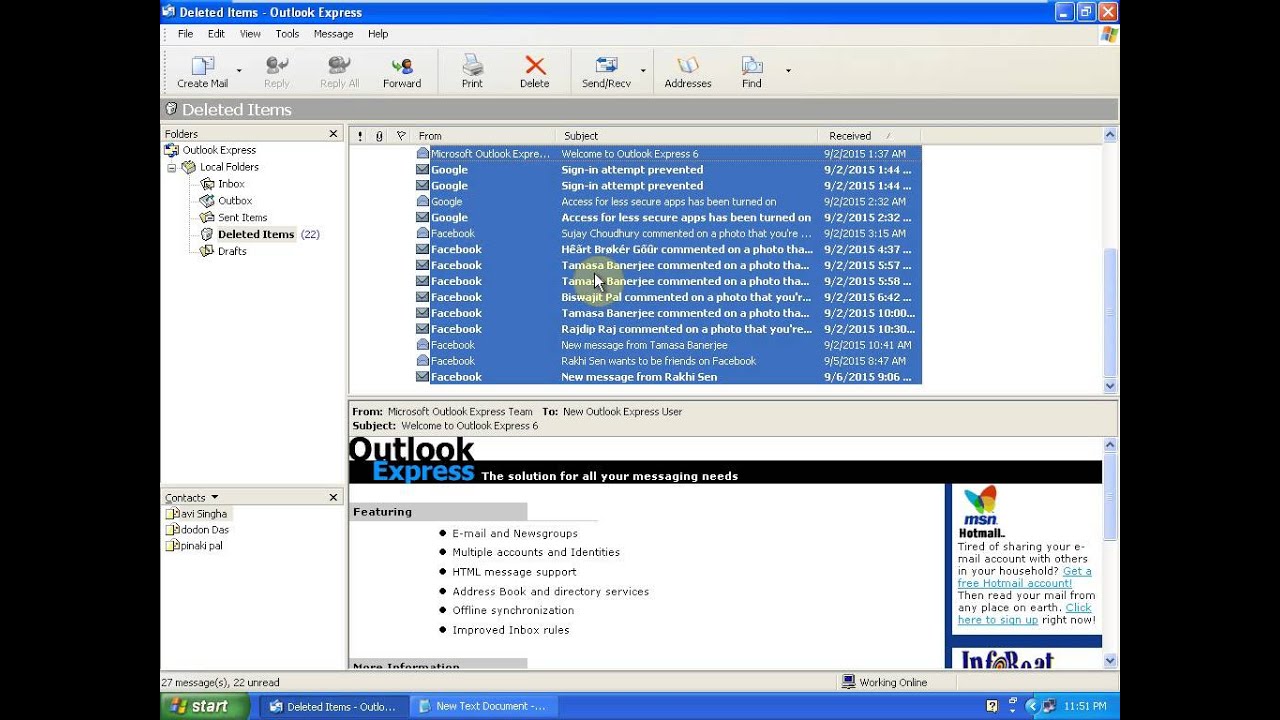This screenshot has height=720, width=1280.
Task: Open the Get a free Hotmail account link
Action: click(1024, 577)
